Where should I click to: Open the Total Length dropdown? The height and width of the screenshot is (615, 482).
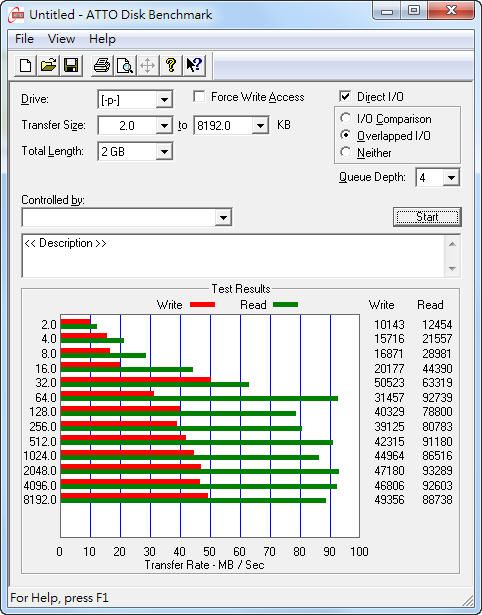(x=164, y=151)
